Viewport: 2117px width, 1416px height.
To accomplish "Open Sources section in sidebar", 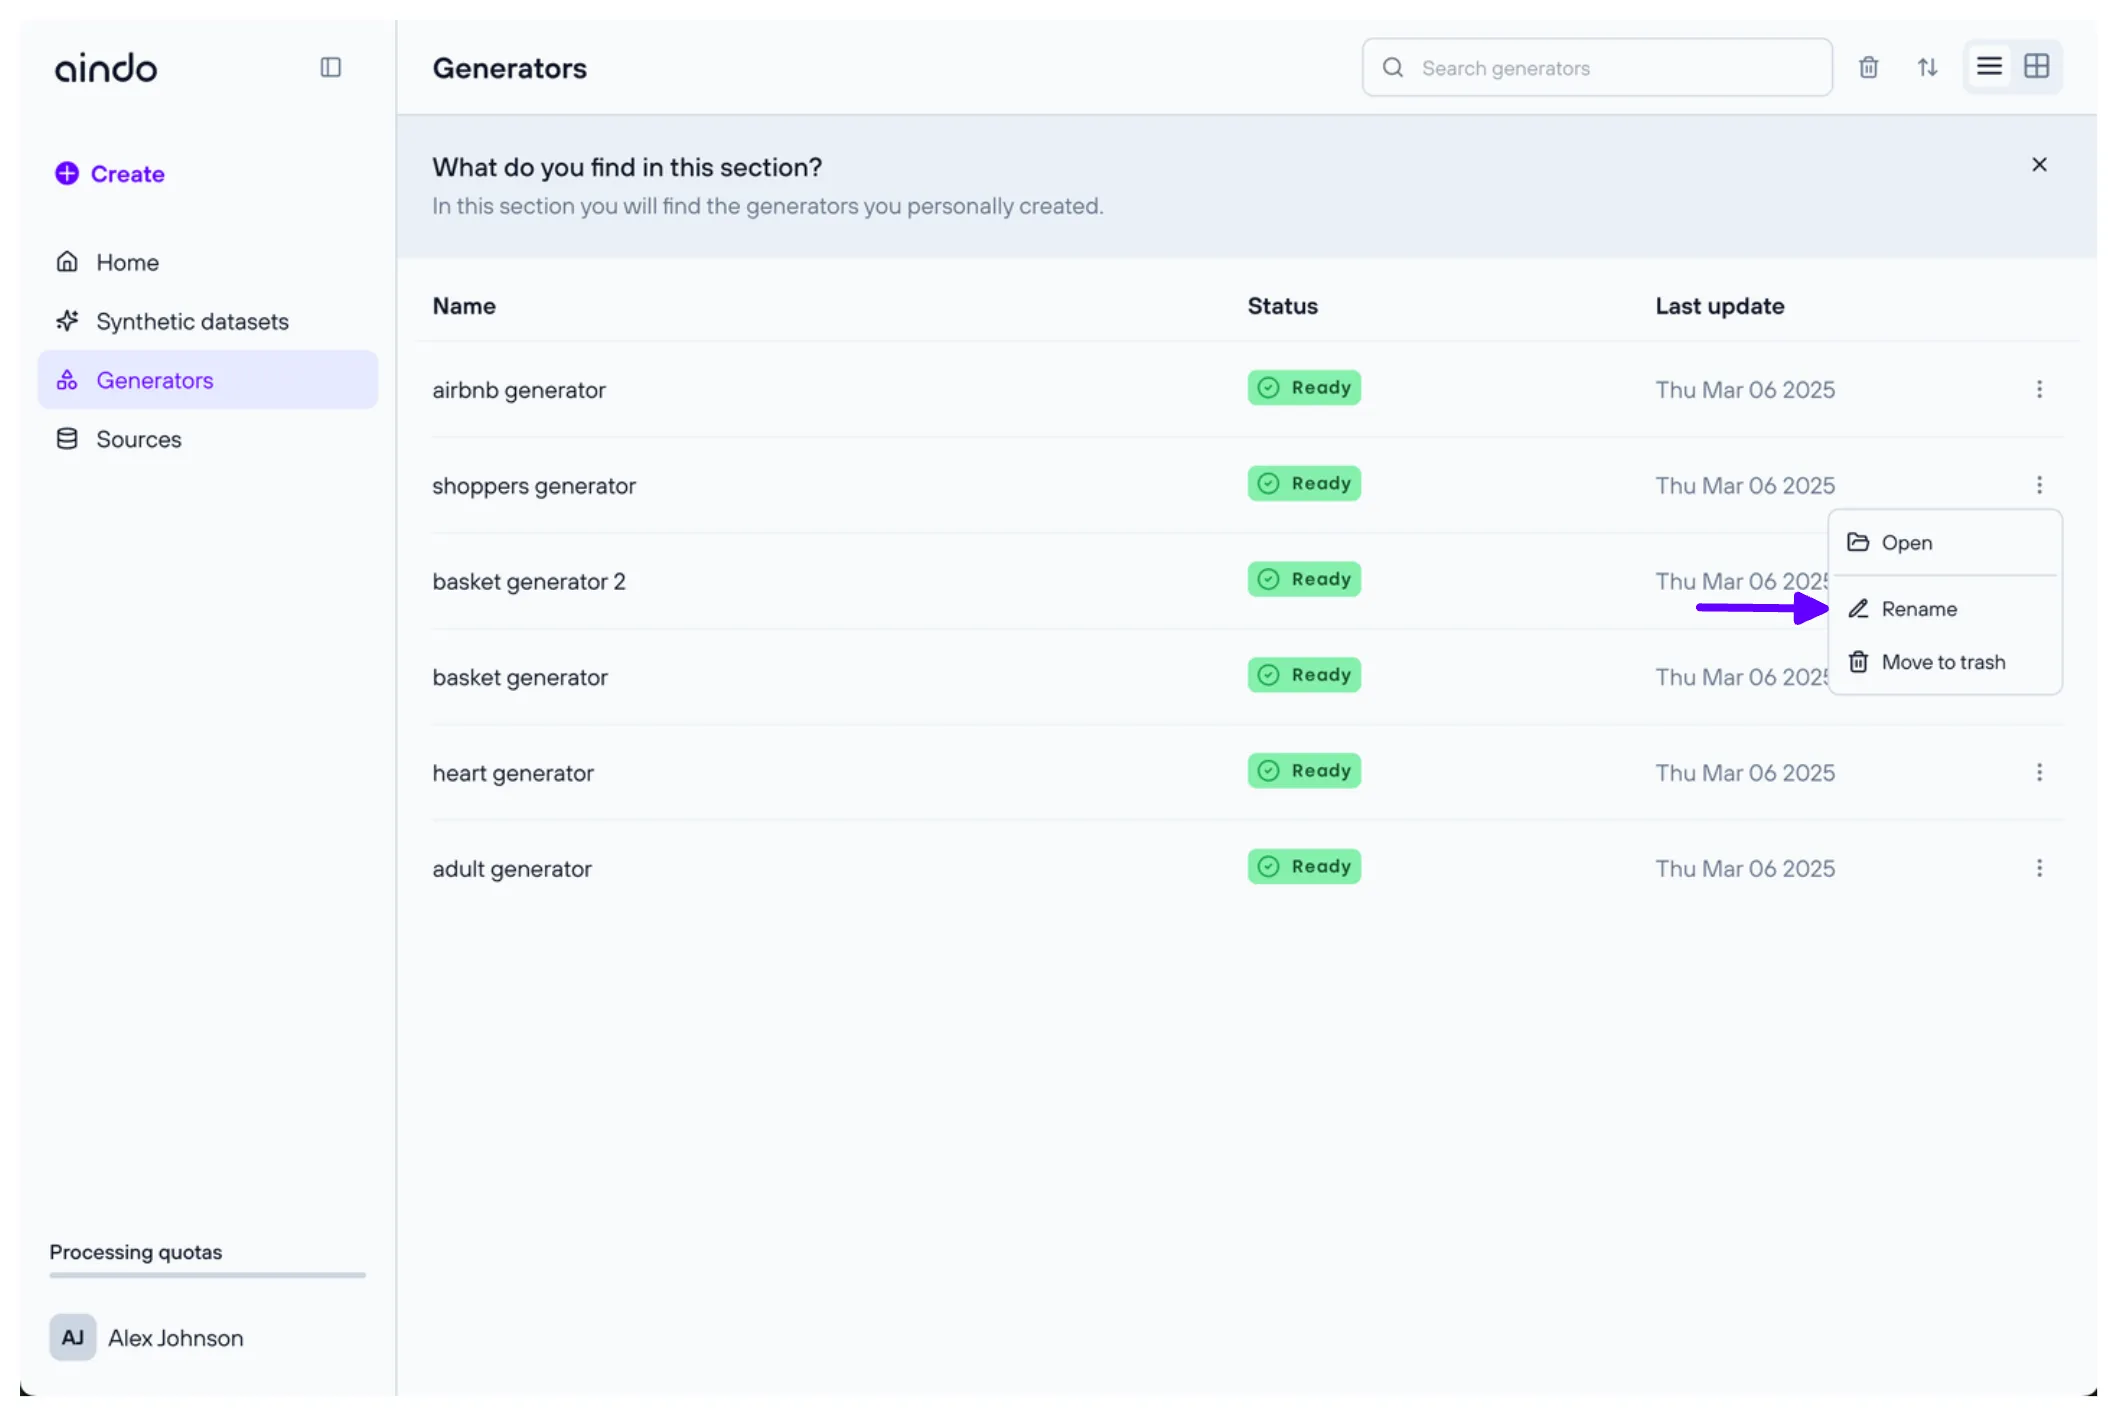I will tap(138, 439).
